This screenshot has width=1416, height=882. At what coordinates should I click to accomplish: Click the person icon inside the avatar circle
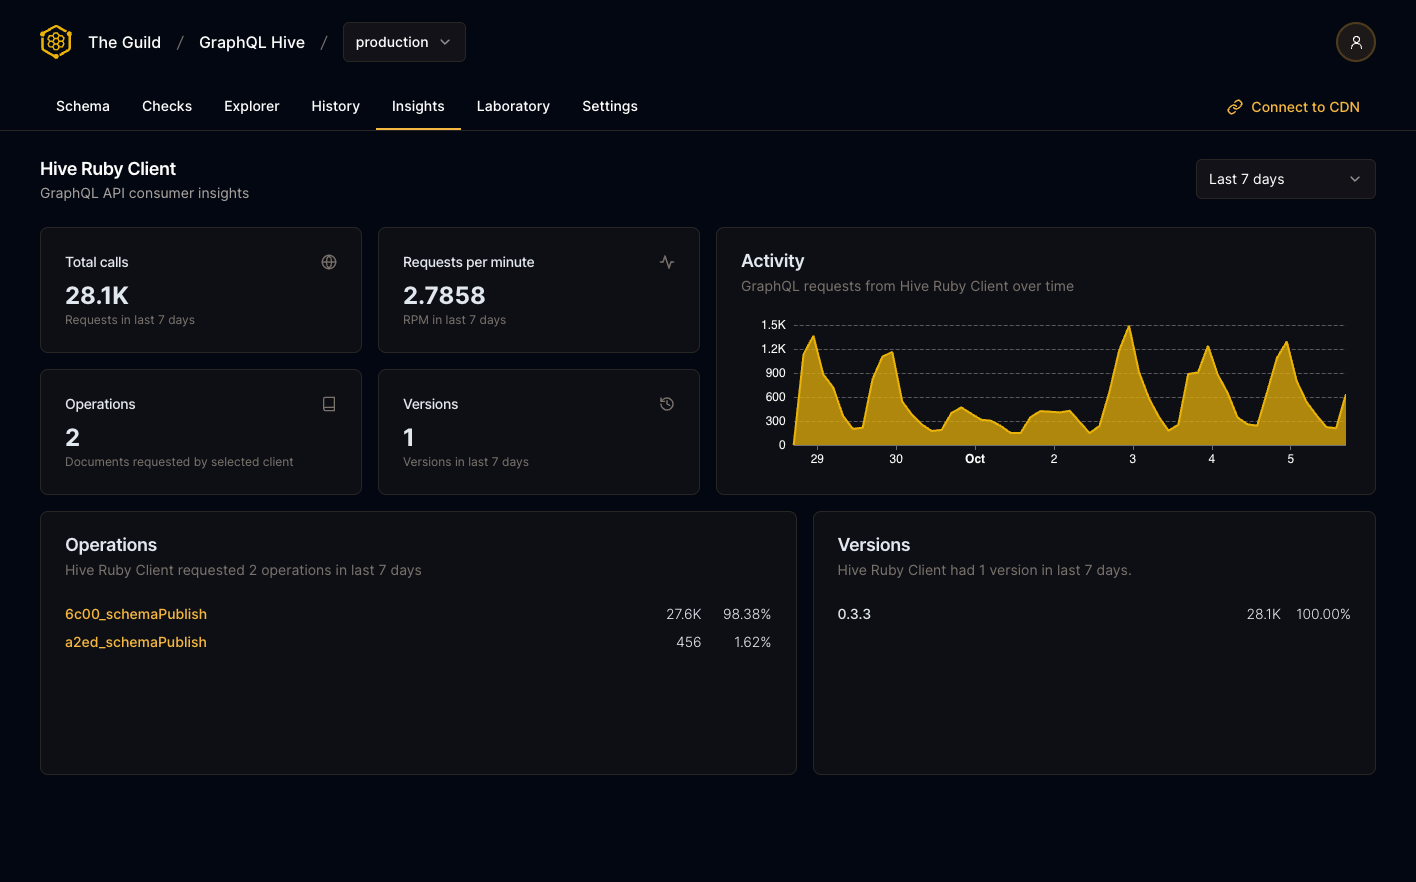click(x=1356, y=42)
